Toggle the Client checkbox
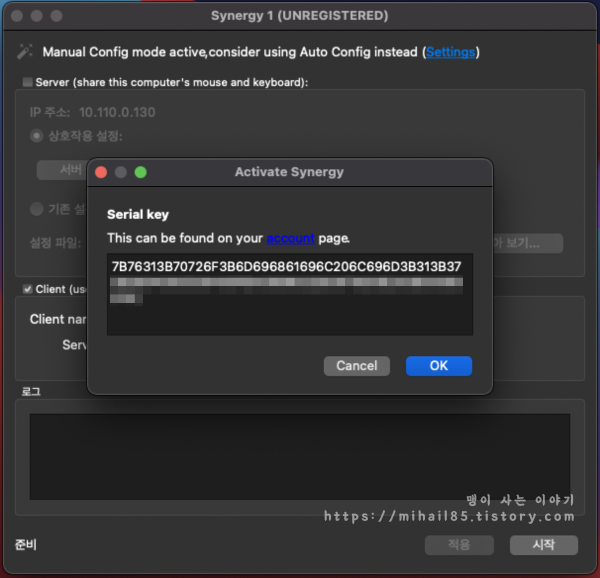600x578 pixels. [x=27, y=289]
